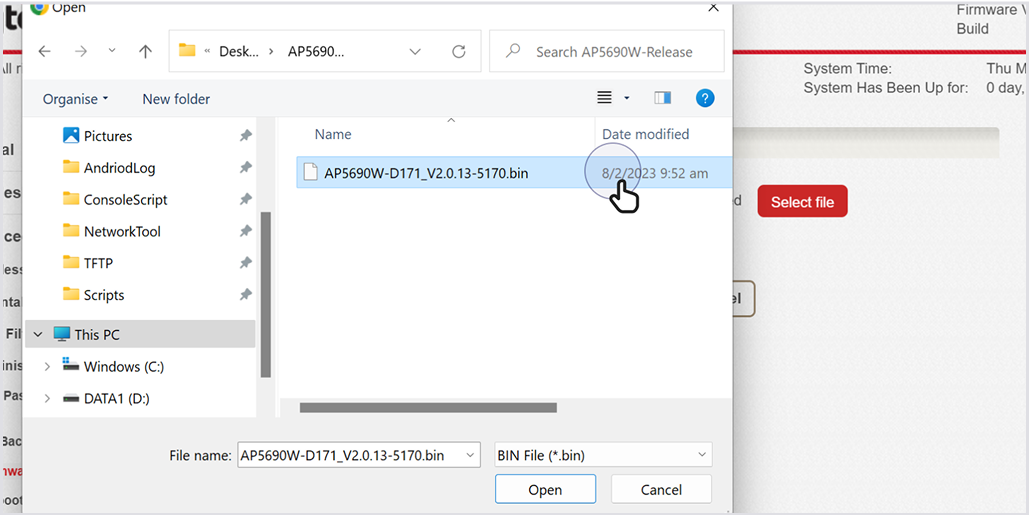Open the recent locations chevron
1029x515 pixels.
tap(112, 51)
